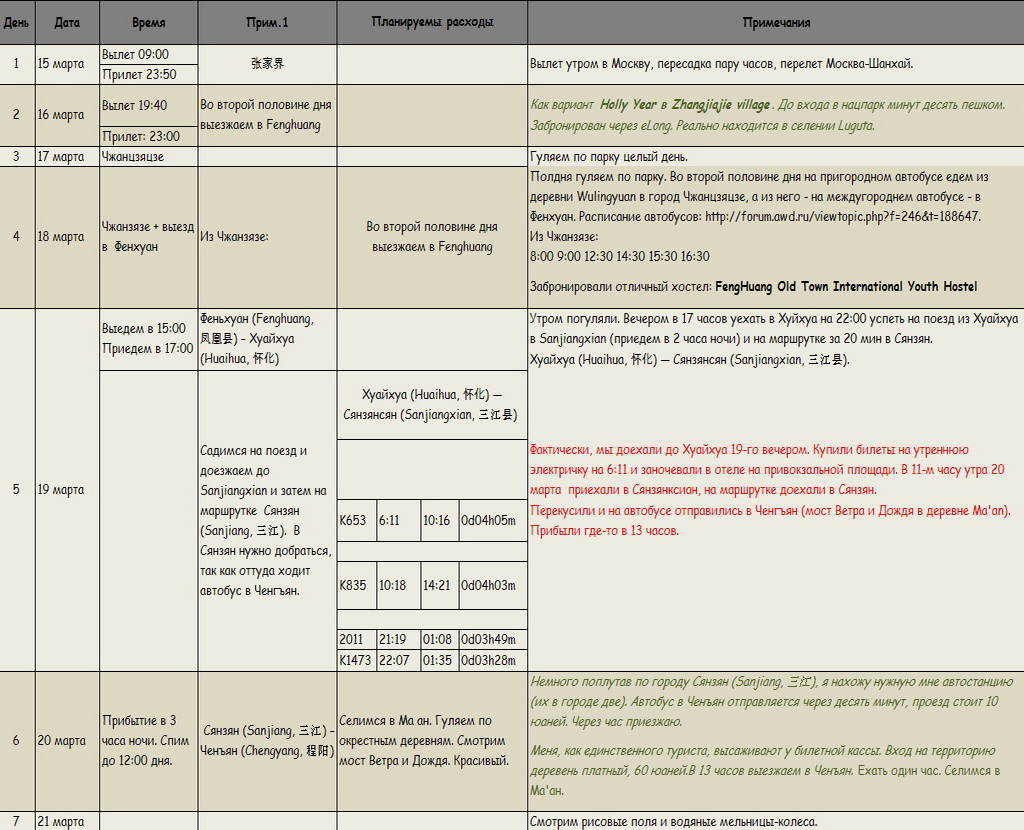Select the "19 марта" date cell
Image resolution: width=1024 pixels, height=830 pixels.
[x=67, y=490]
